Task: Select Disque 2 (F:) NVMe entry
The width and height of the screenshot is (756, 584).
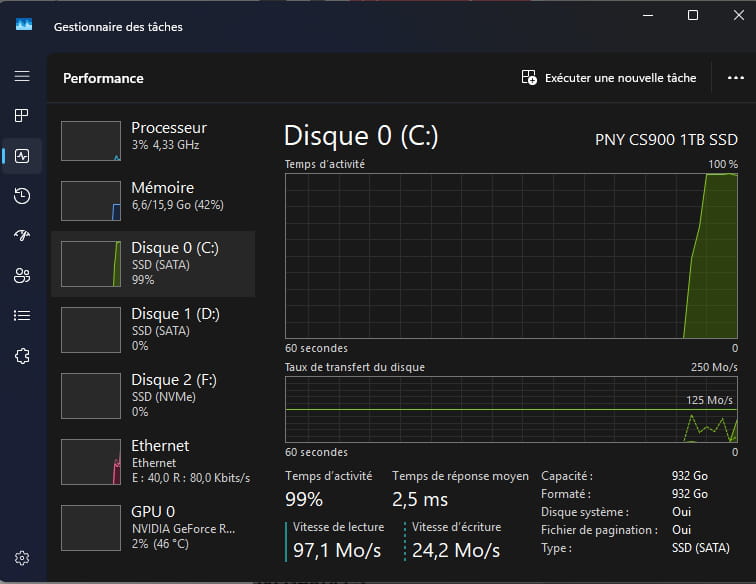Action: coord(153,395)
